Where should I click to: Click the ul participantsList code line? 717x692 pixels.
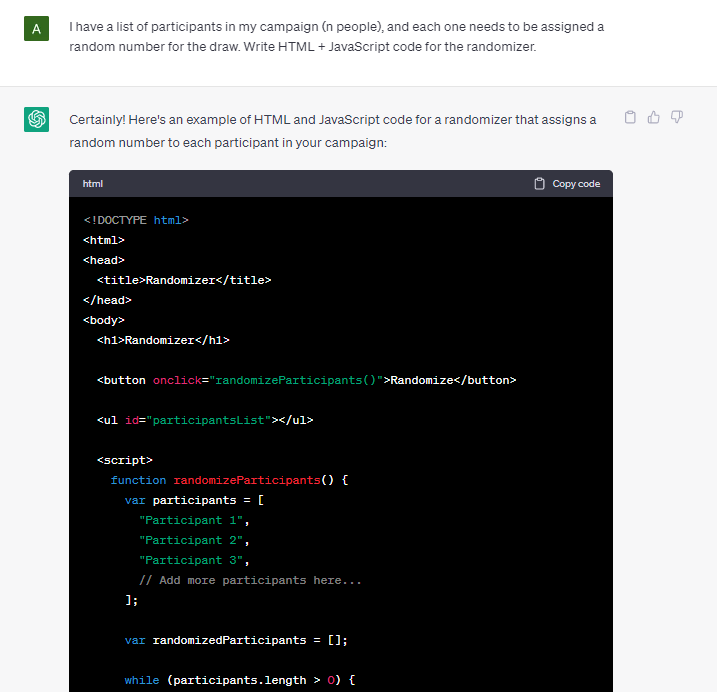point(205,420)
